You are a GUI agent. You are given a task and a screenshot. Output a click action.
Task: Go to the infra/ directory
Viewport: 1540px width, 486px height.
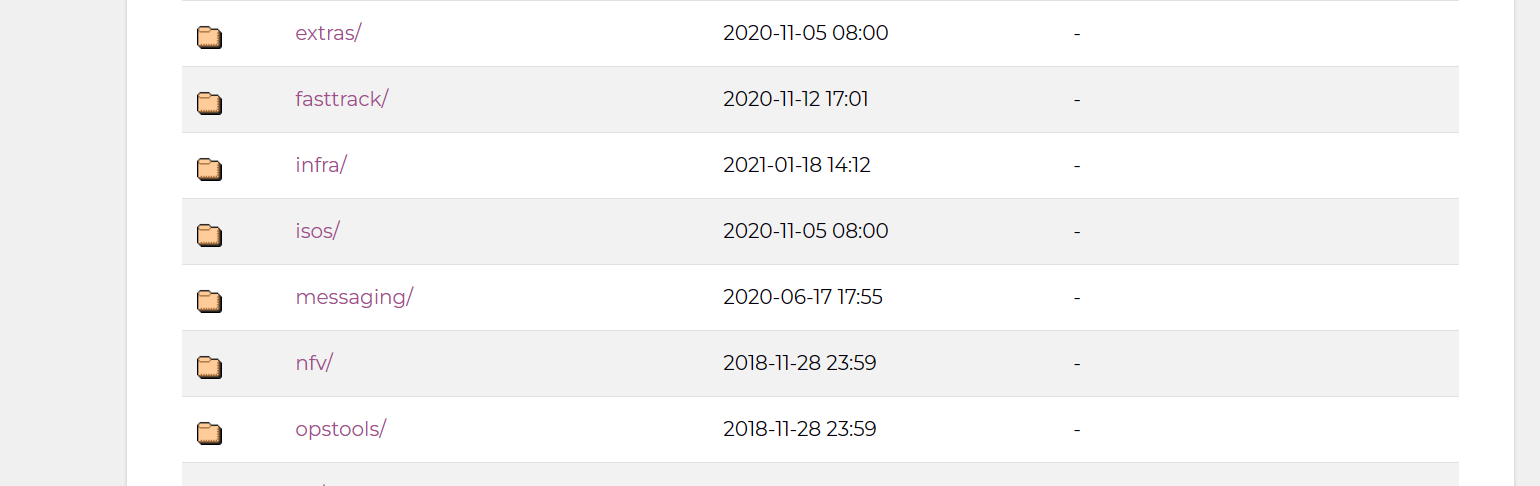click(321, 165)
